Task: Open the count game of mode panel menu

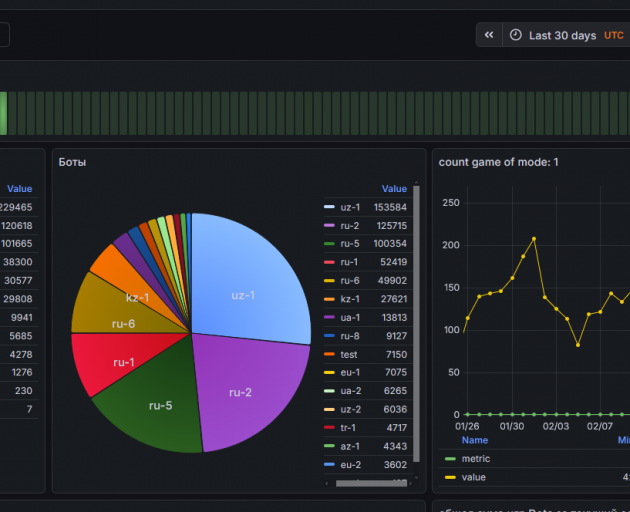Action: click(498, 162)
